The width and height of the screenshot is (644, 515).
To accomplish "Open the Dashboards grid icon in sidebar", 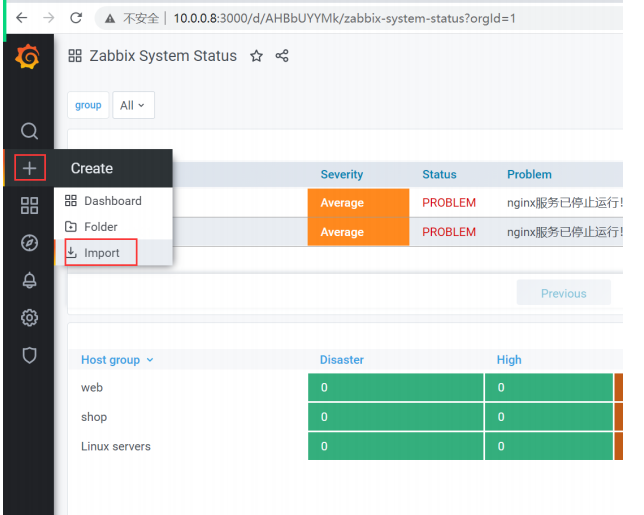I will tap(29, 205).
